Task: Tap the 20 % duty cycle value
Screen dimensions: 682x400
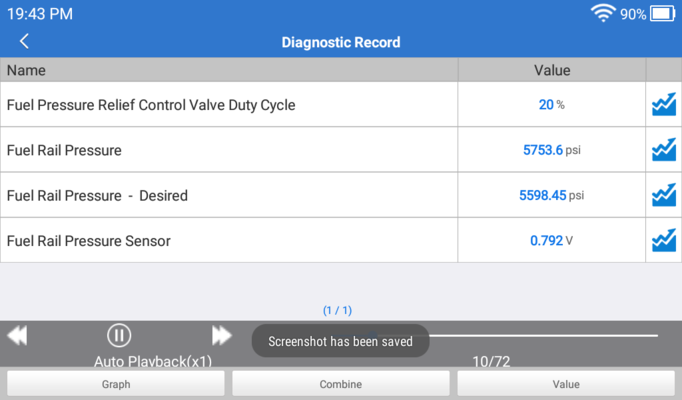Action: tap(552, 105)
